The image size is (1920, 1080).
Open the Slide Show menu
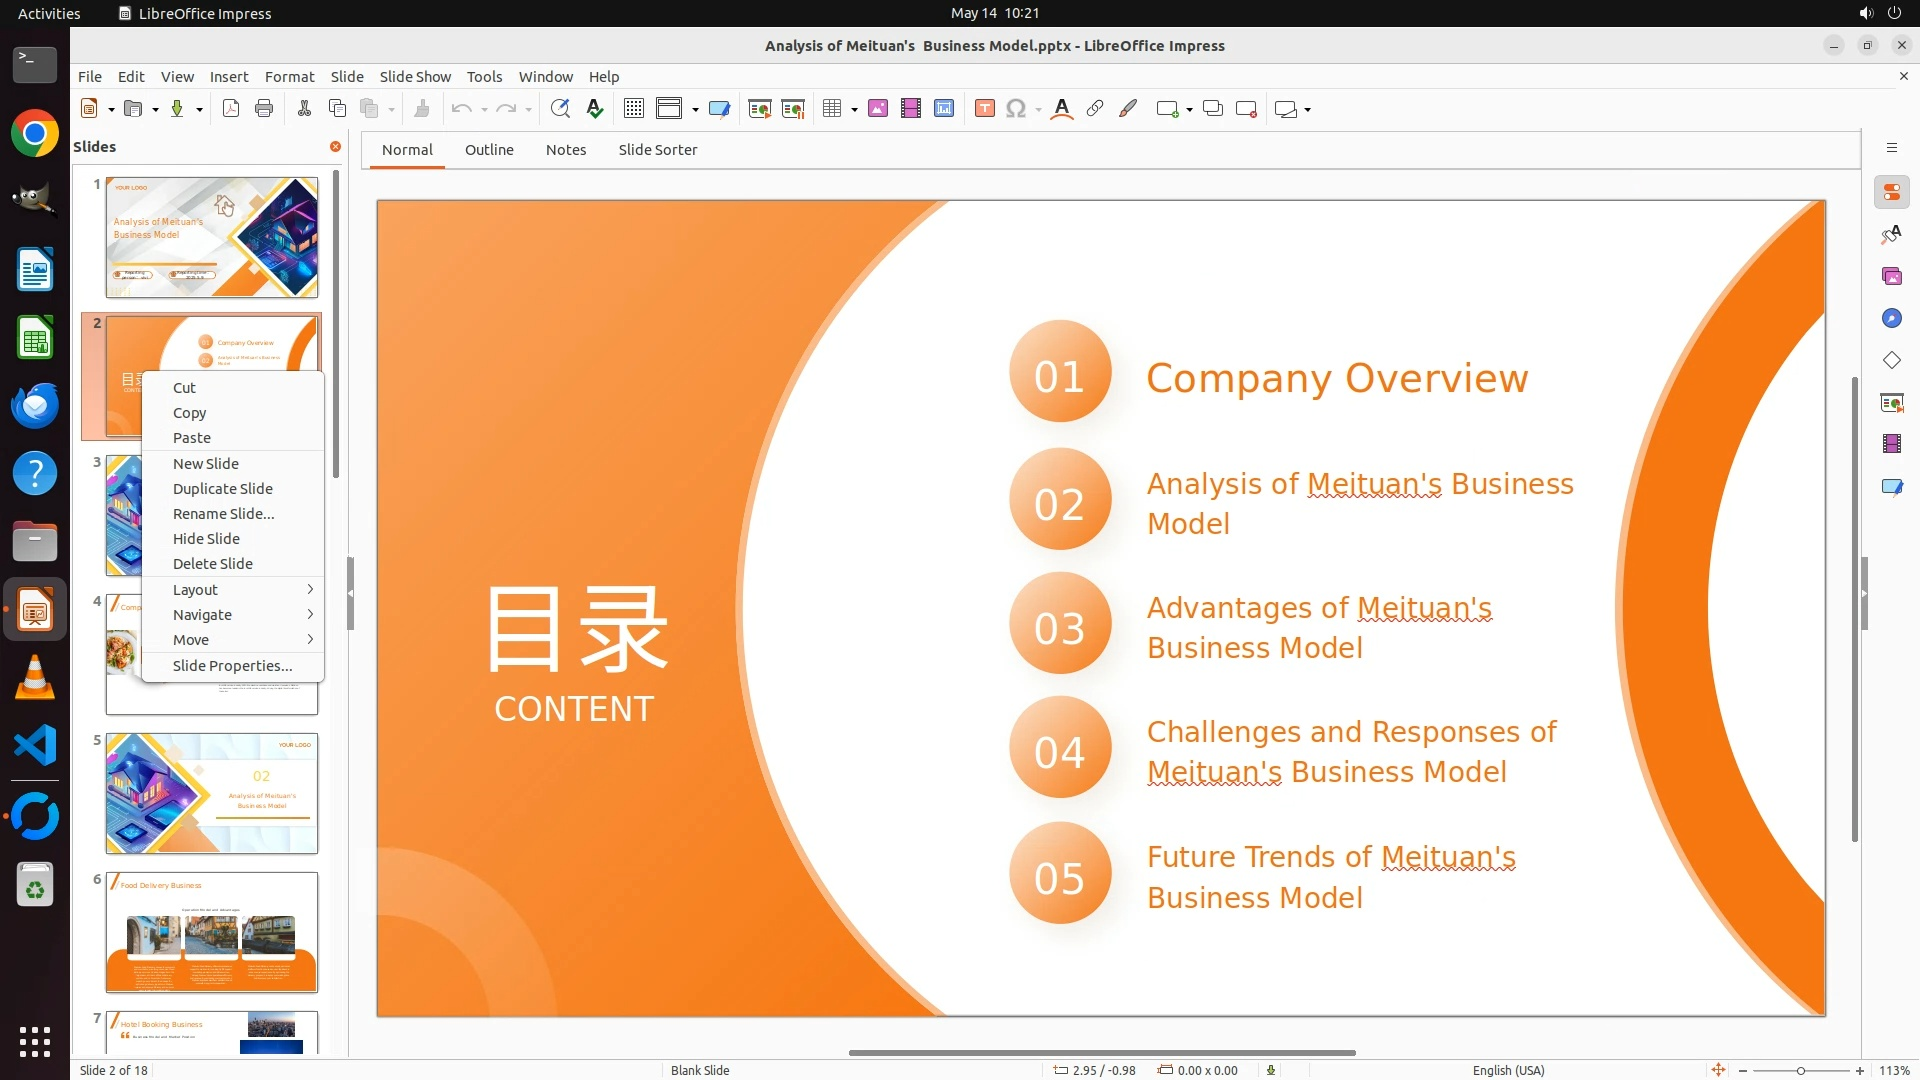[x=415, y=77]
